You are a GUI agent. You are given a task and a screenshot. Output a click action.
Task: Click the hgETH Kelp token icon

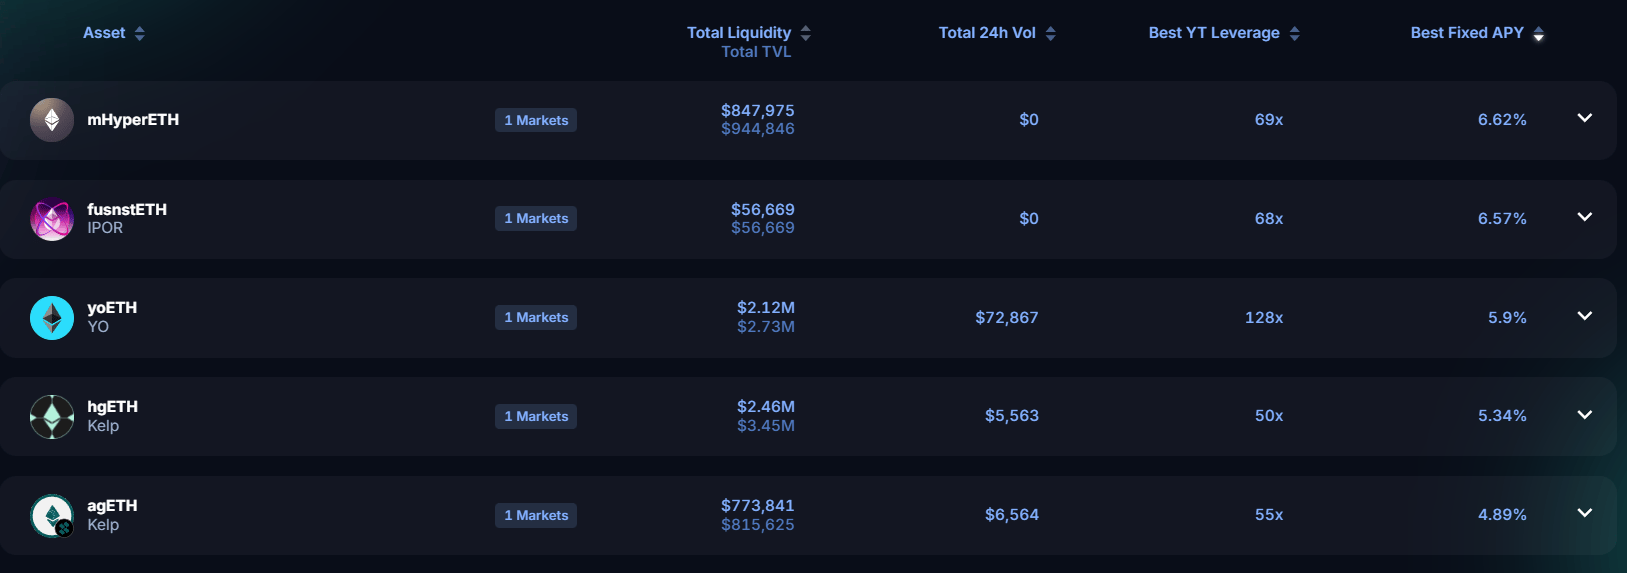pyautogui.click(x=52, y=417)
